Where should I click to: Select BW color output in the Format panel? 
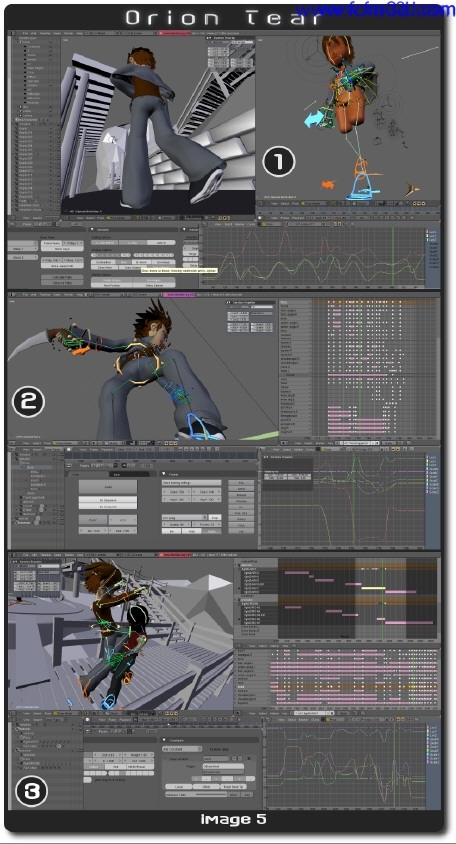coord(171,531)
